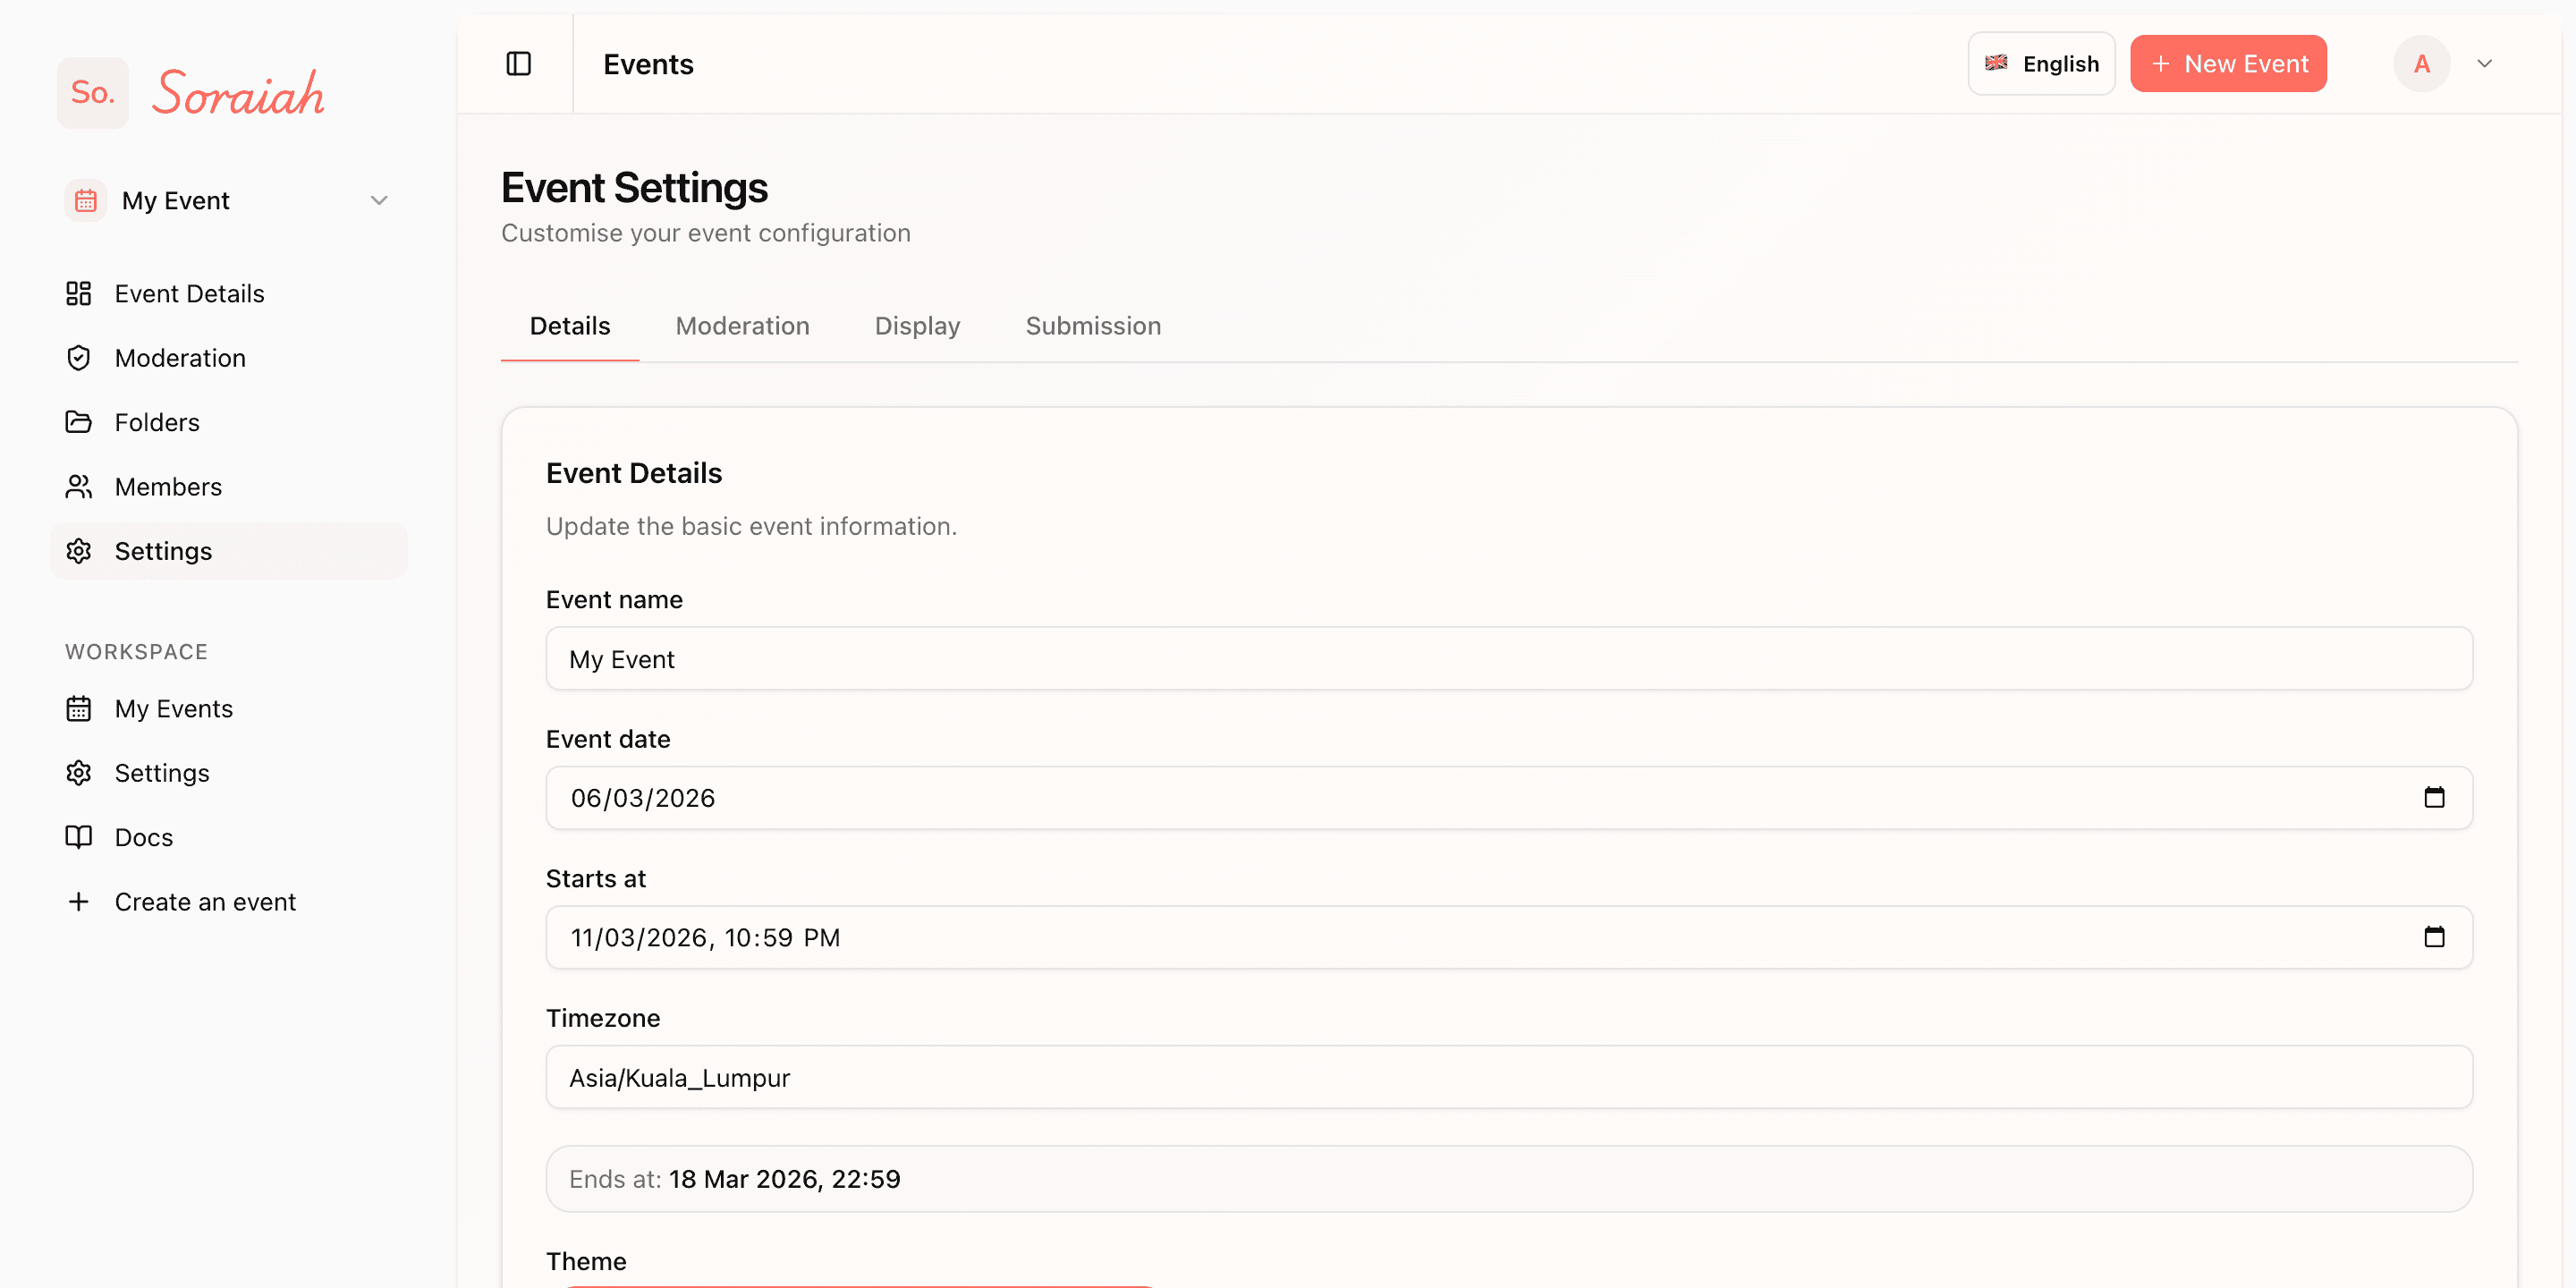Select Create an event in the sidebar
The image size is (2576, 1288).
pyautogui.click(x=205, y=900)
